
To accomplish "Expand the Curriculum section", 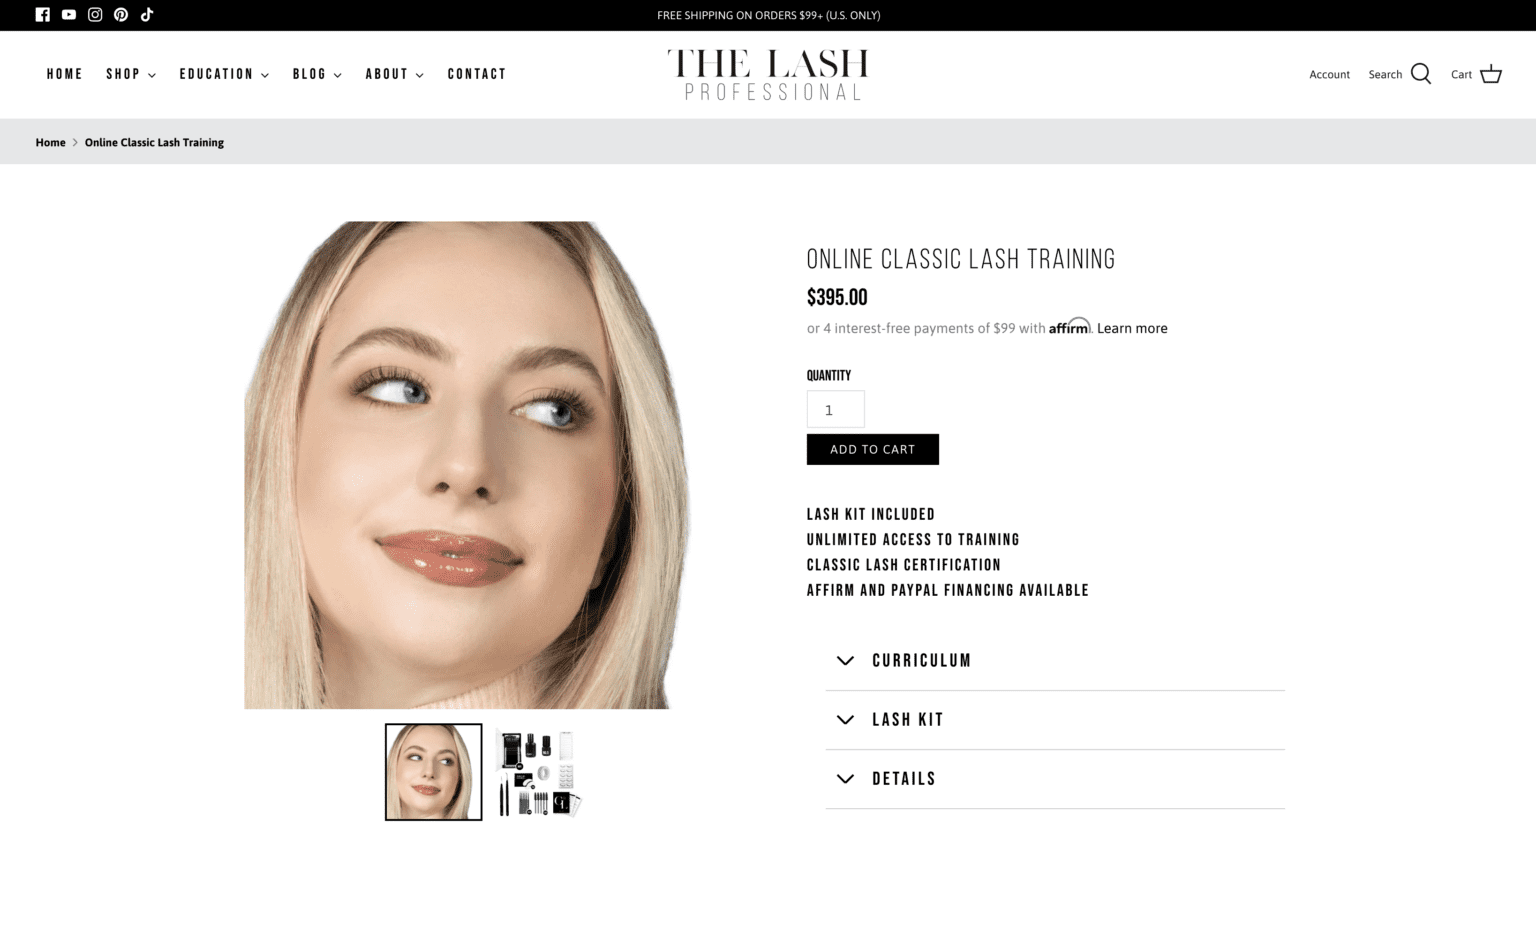I will pyautogui.click(x=1055, y=660).
